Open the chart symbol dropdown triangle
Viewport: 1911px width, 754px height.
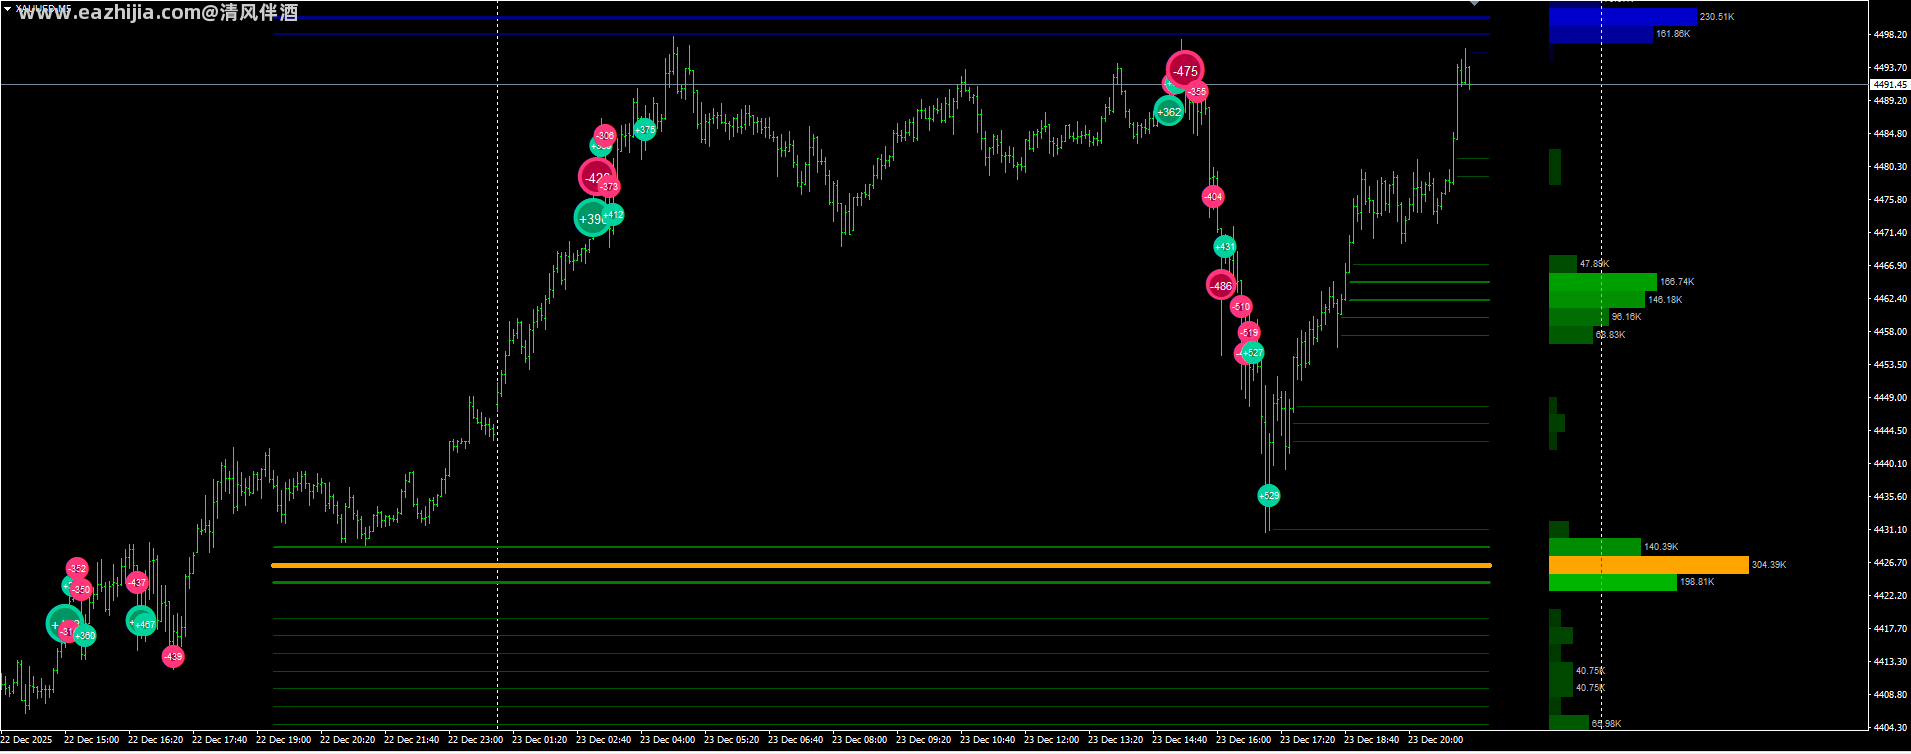(8, 9)
